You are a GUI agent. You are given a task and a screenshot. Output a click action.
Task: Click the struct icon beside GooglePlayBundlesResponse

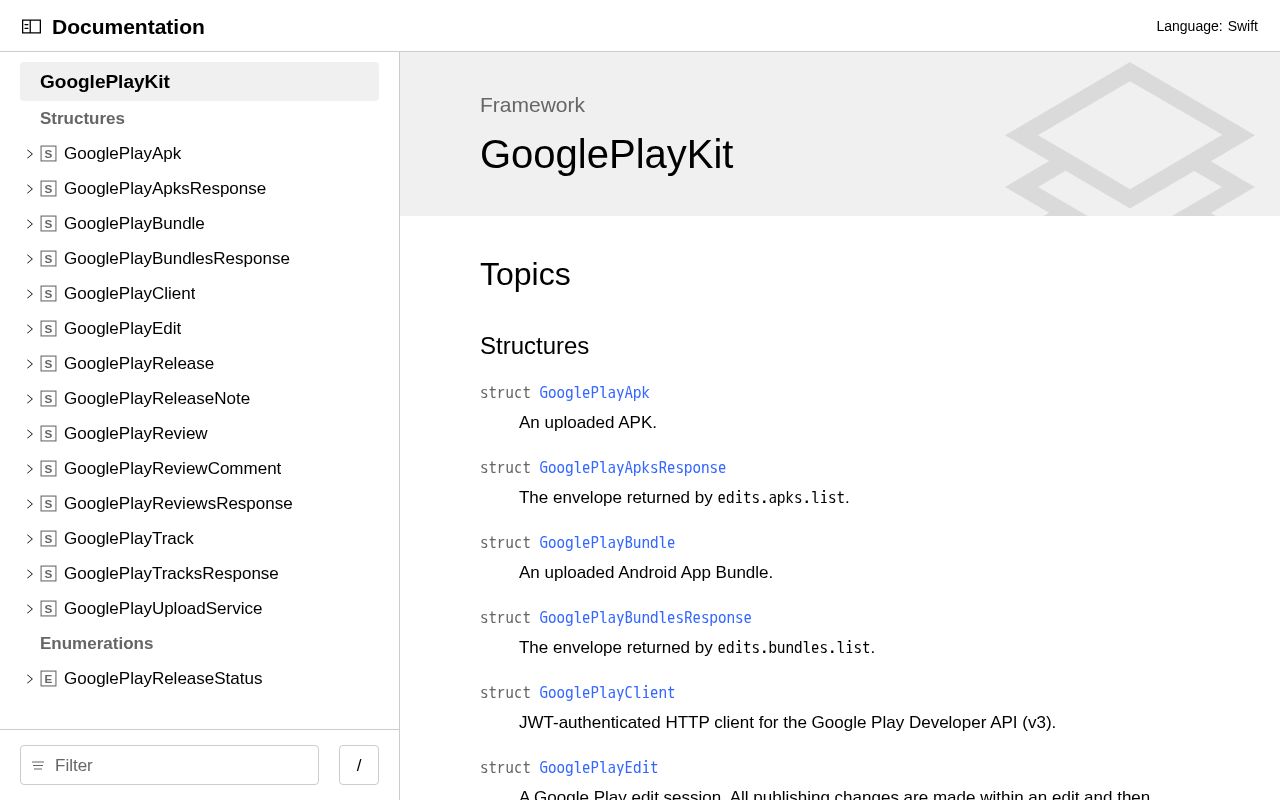(48, 259)
